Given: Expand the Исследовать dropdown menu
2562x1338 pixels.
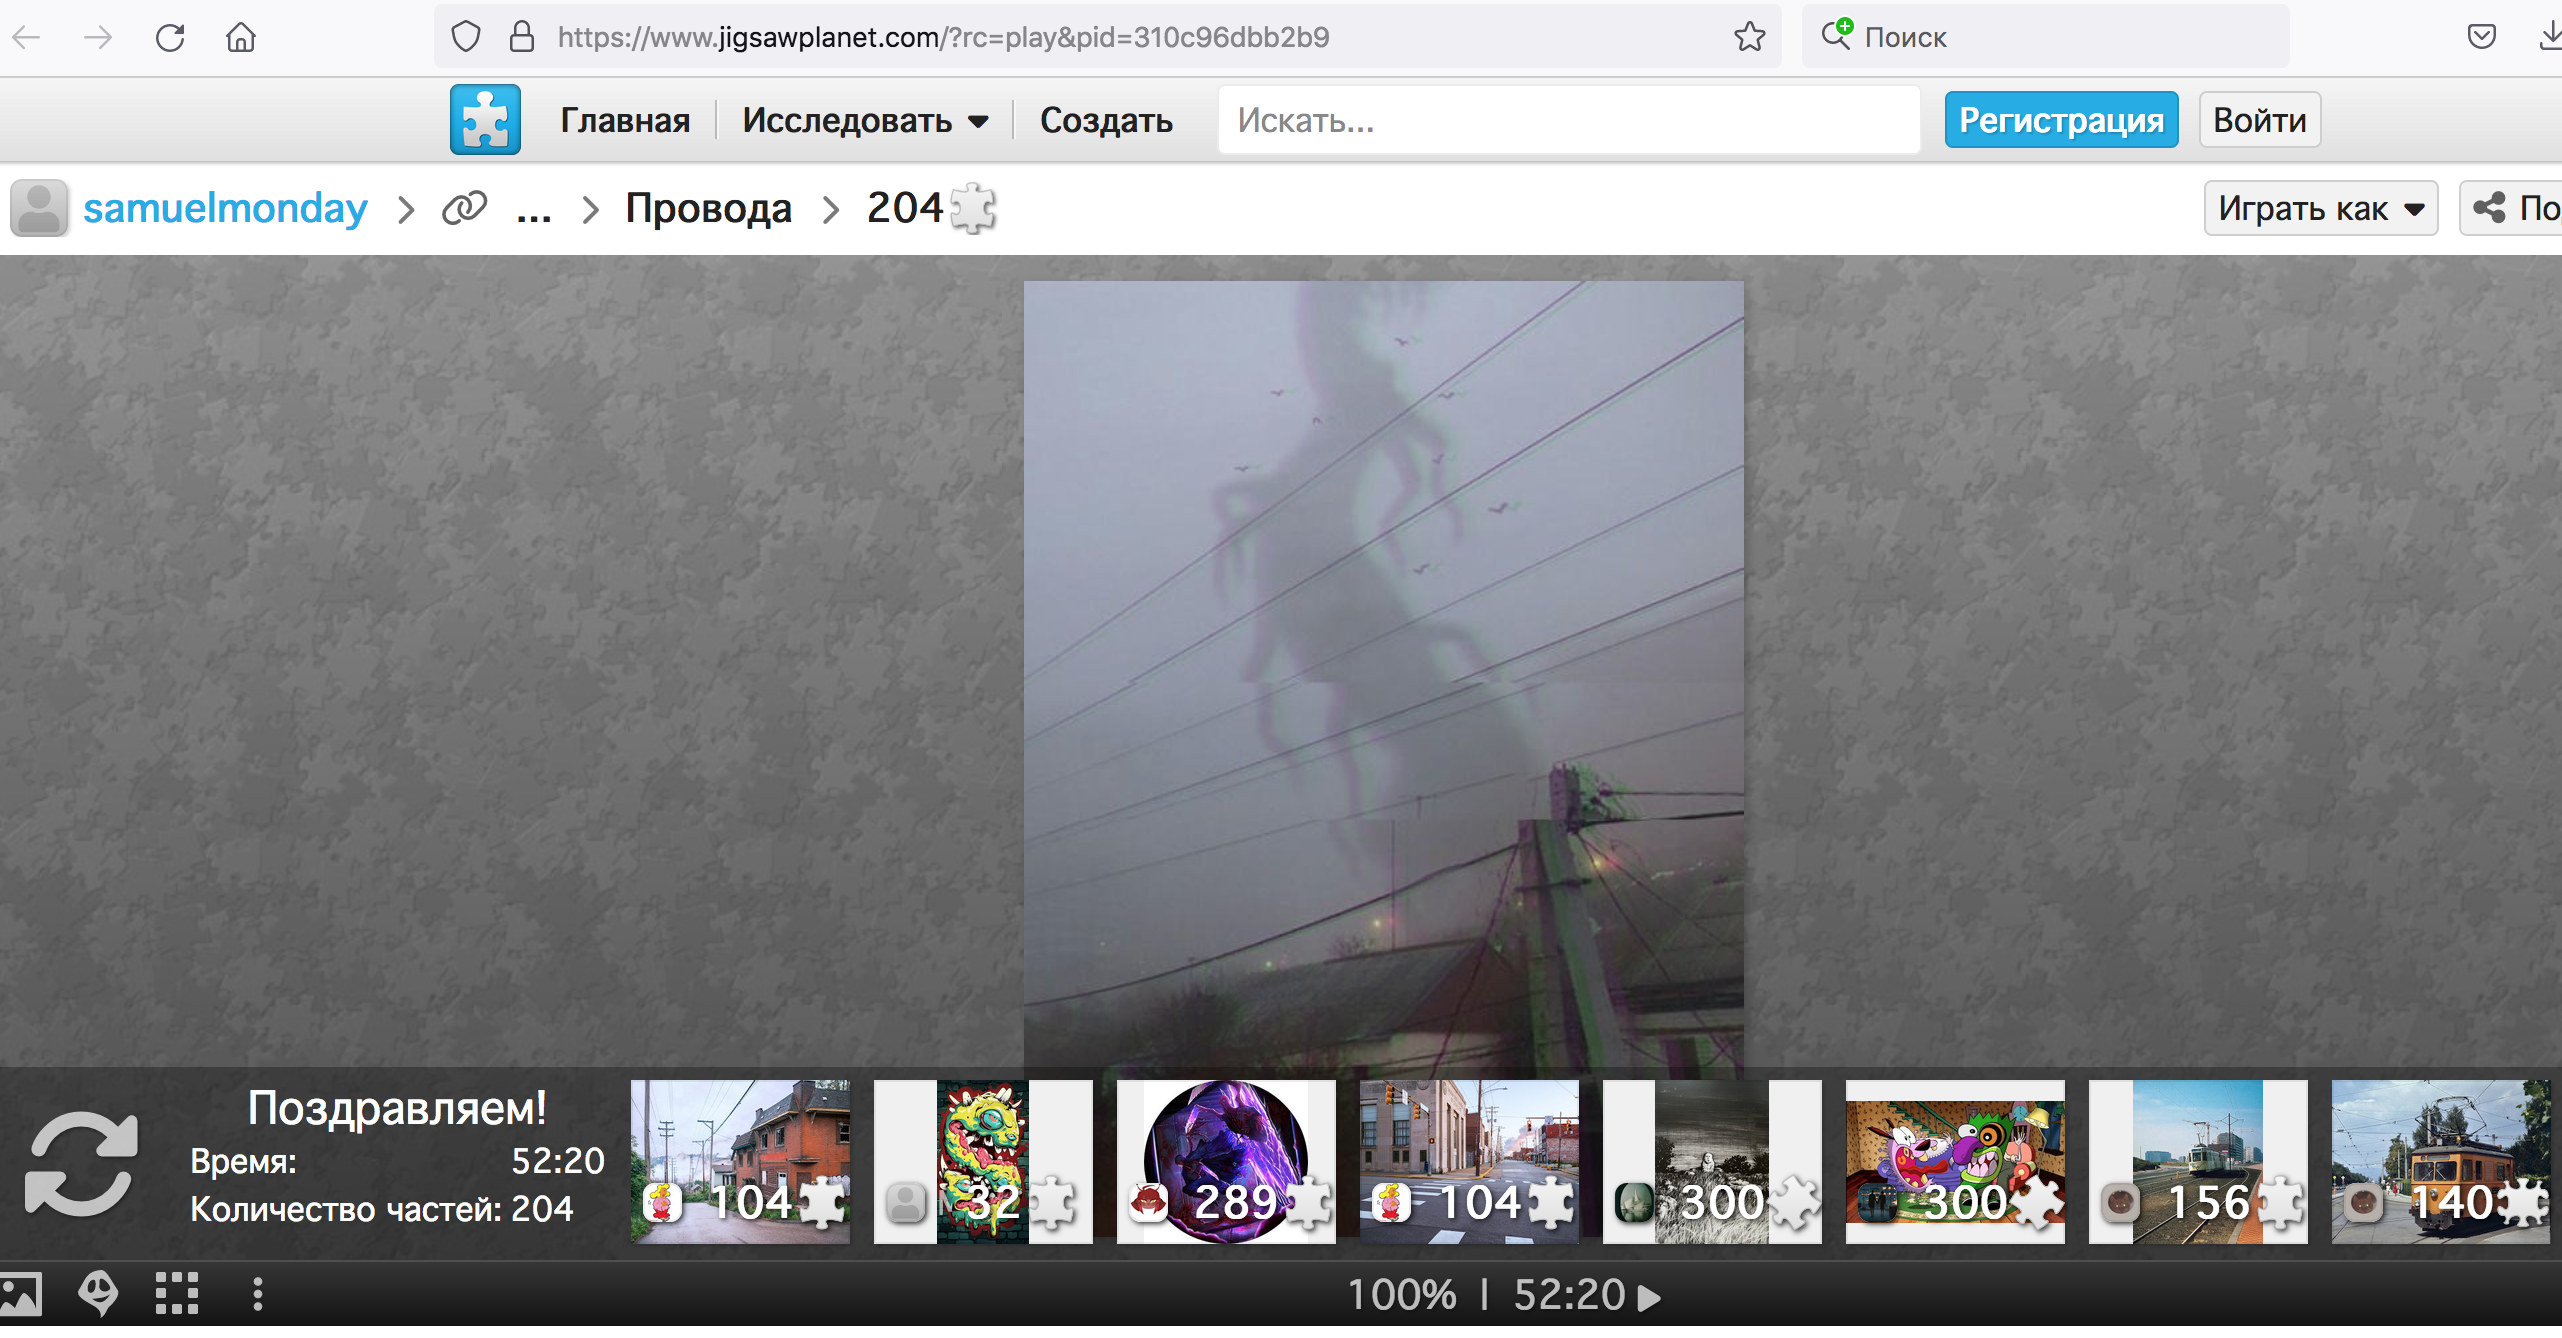Looking at the screenshot, I should point(866,120).
